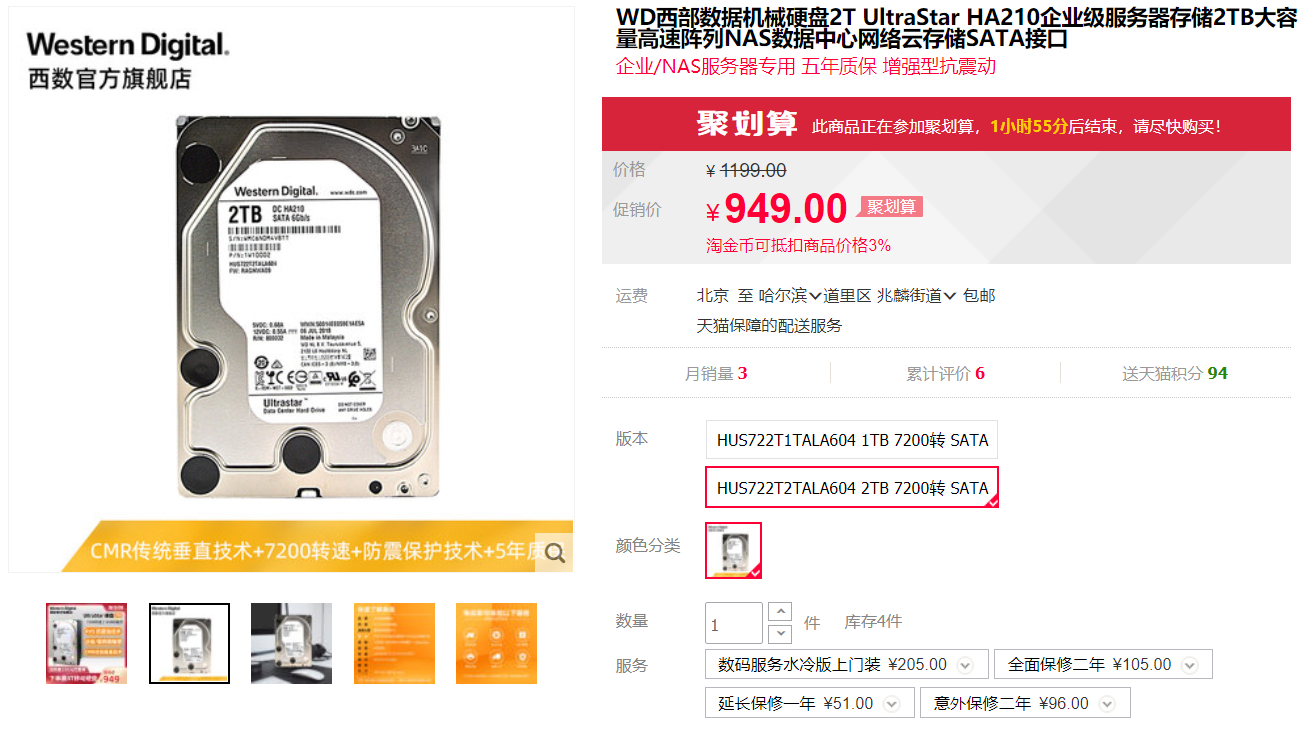Screen dimensions: 1316x730
Task: Expand the 兆麟街道 street dropdown
Action: tap(917, 296)
